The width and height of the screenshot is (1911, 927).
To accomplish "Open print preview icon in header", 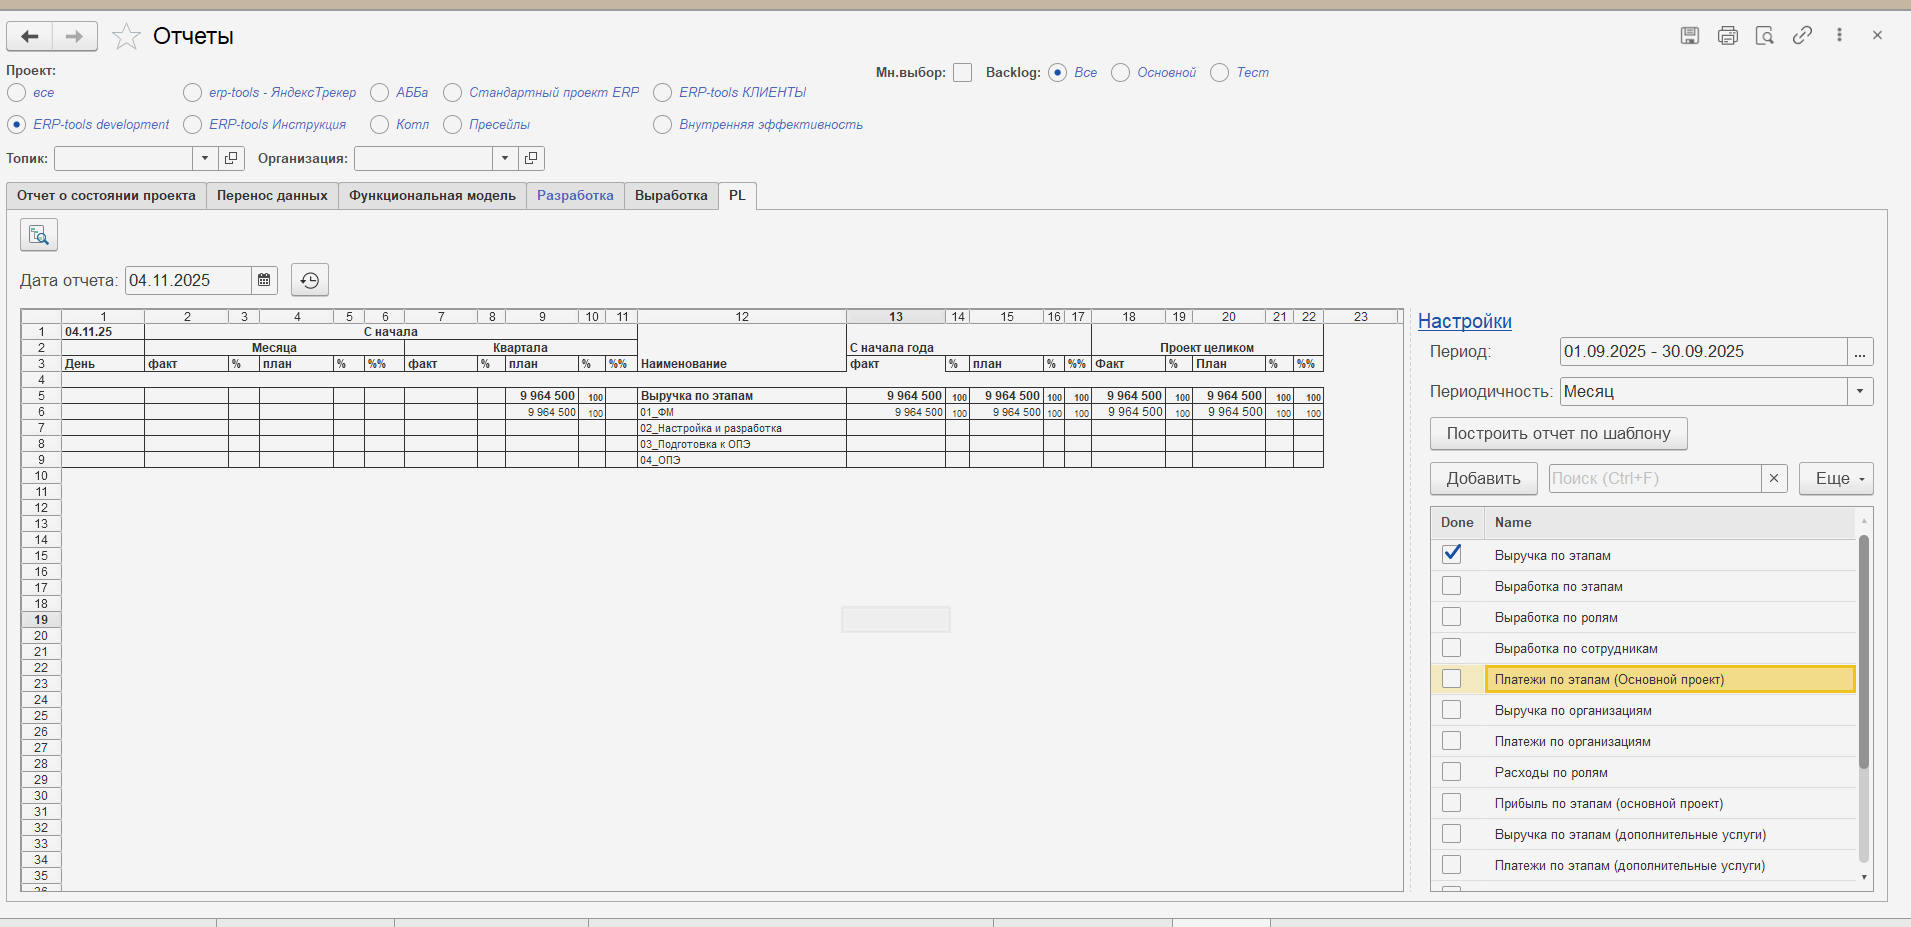I will pyautogui.click(x=1765, y=36).
